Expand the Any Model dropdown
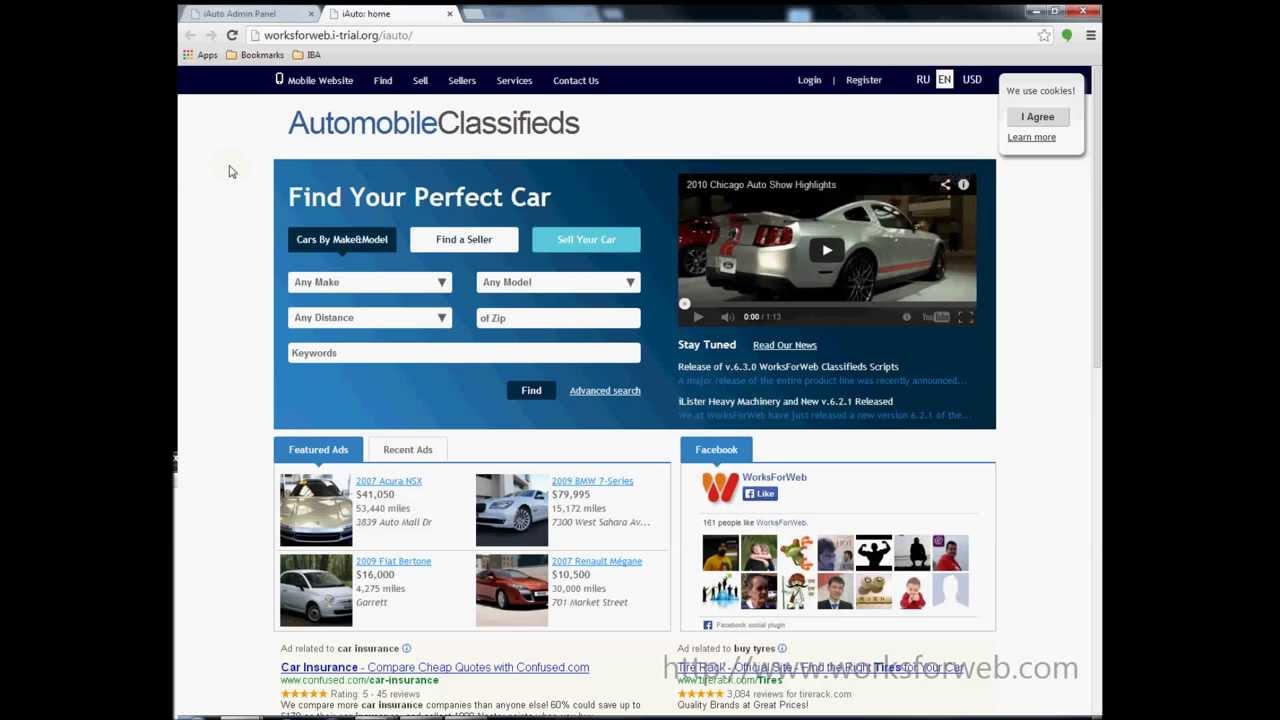 click(x=558, y=282)
